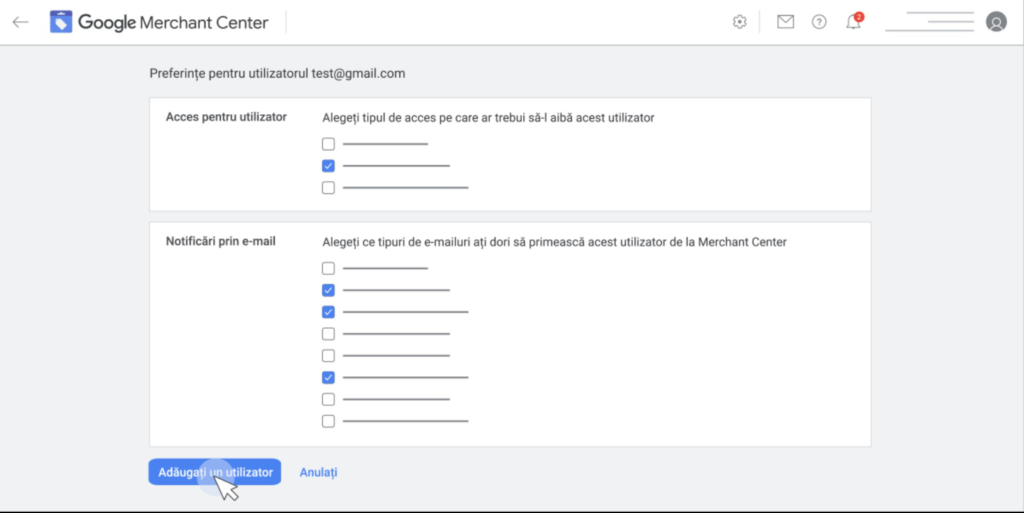The height and width of the screenshot is (513, 1024).
Task: Check the last email notification checkbox
Action: pyautogui.click(x=328, y=421)
